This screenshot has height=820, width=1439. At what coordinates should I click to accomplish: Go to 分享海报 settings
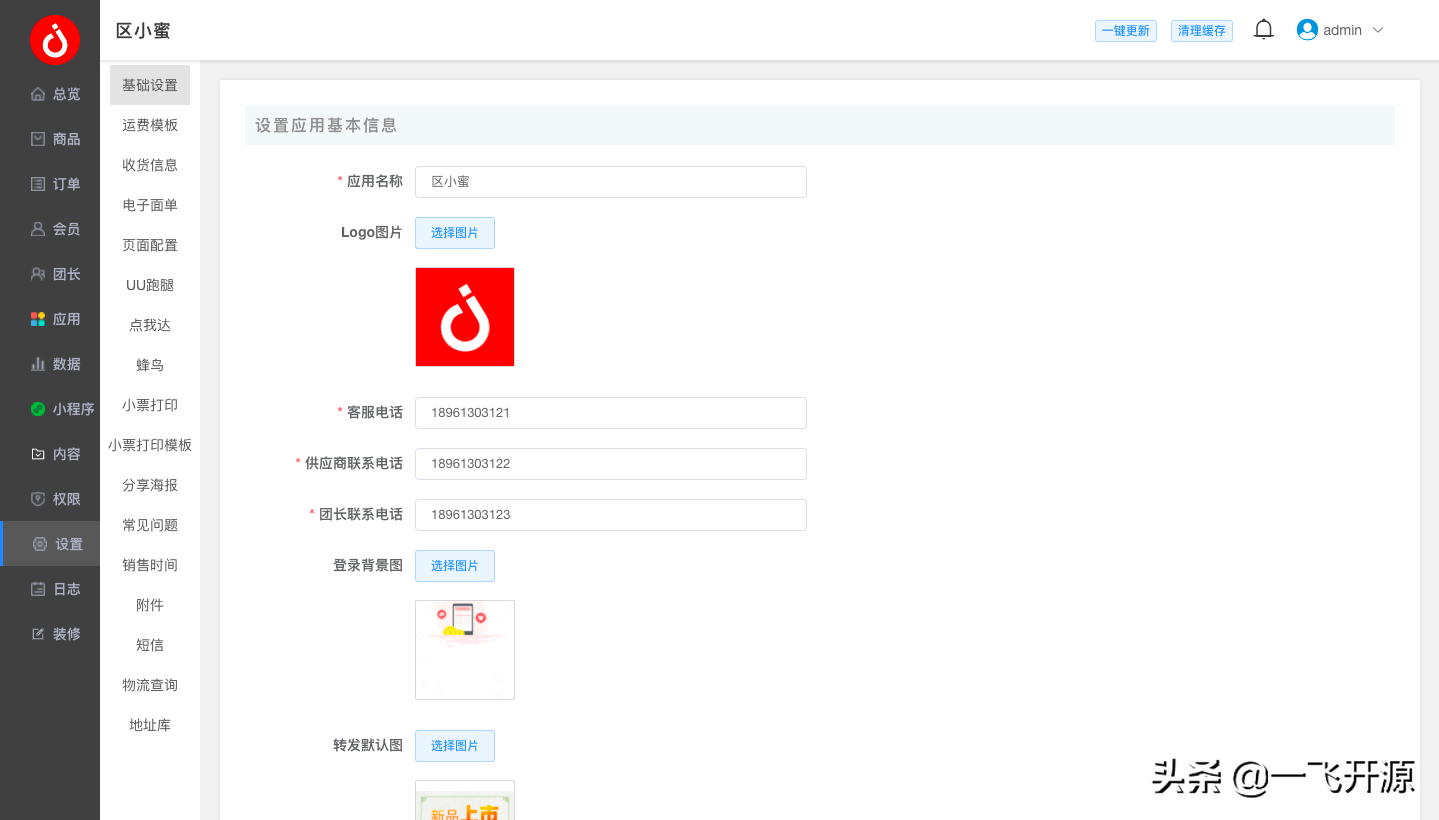click(150, 485)
